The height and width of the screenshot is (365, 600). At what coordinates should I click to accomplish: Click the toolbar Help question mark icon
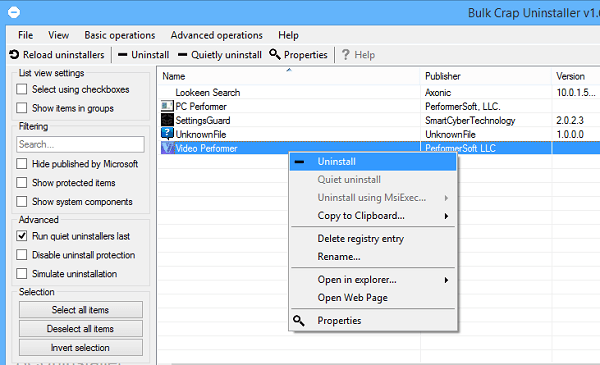[346, 55]
